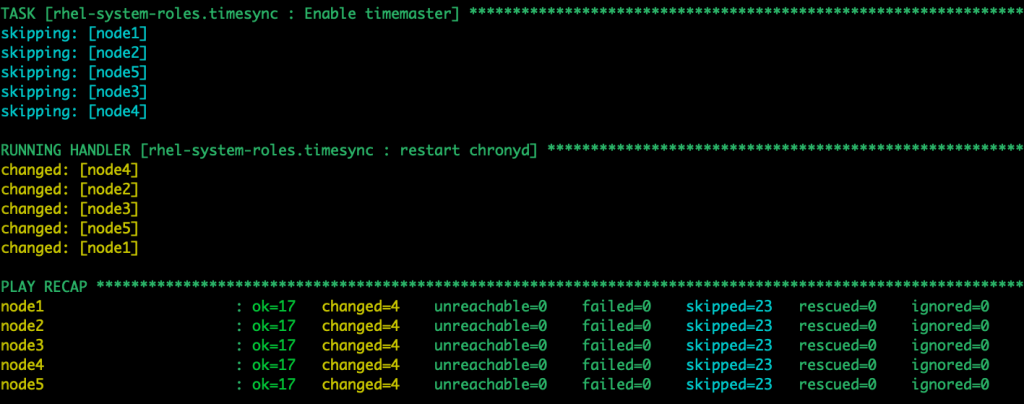Click skipping: [node5] line
This screenshot has height=404, width=1024.
(74, 72)
